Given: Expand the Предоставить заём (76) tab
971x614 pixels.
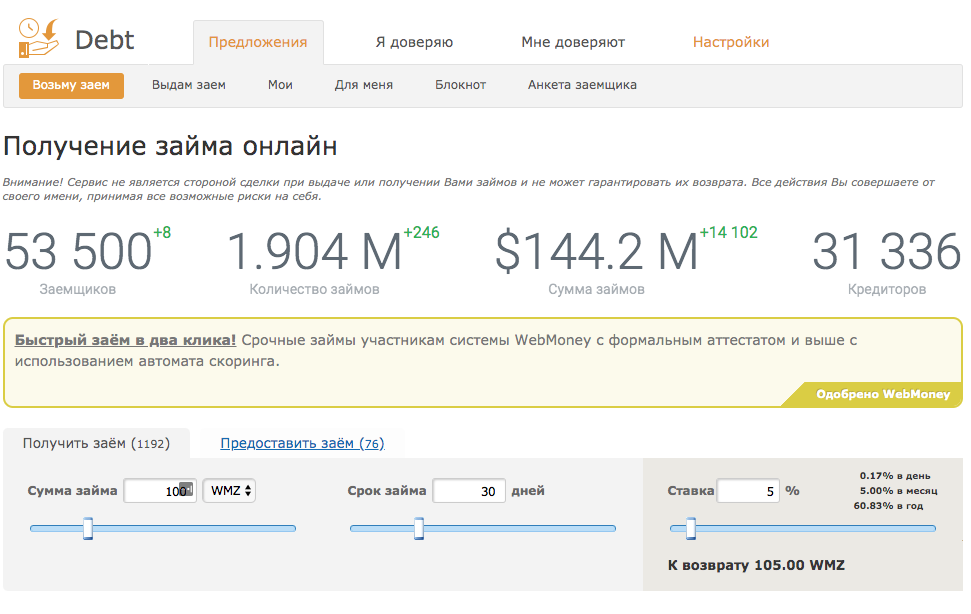Looking at the screenshot, I should click(x=301, y=443).
